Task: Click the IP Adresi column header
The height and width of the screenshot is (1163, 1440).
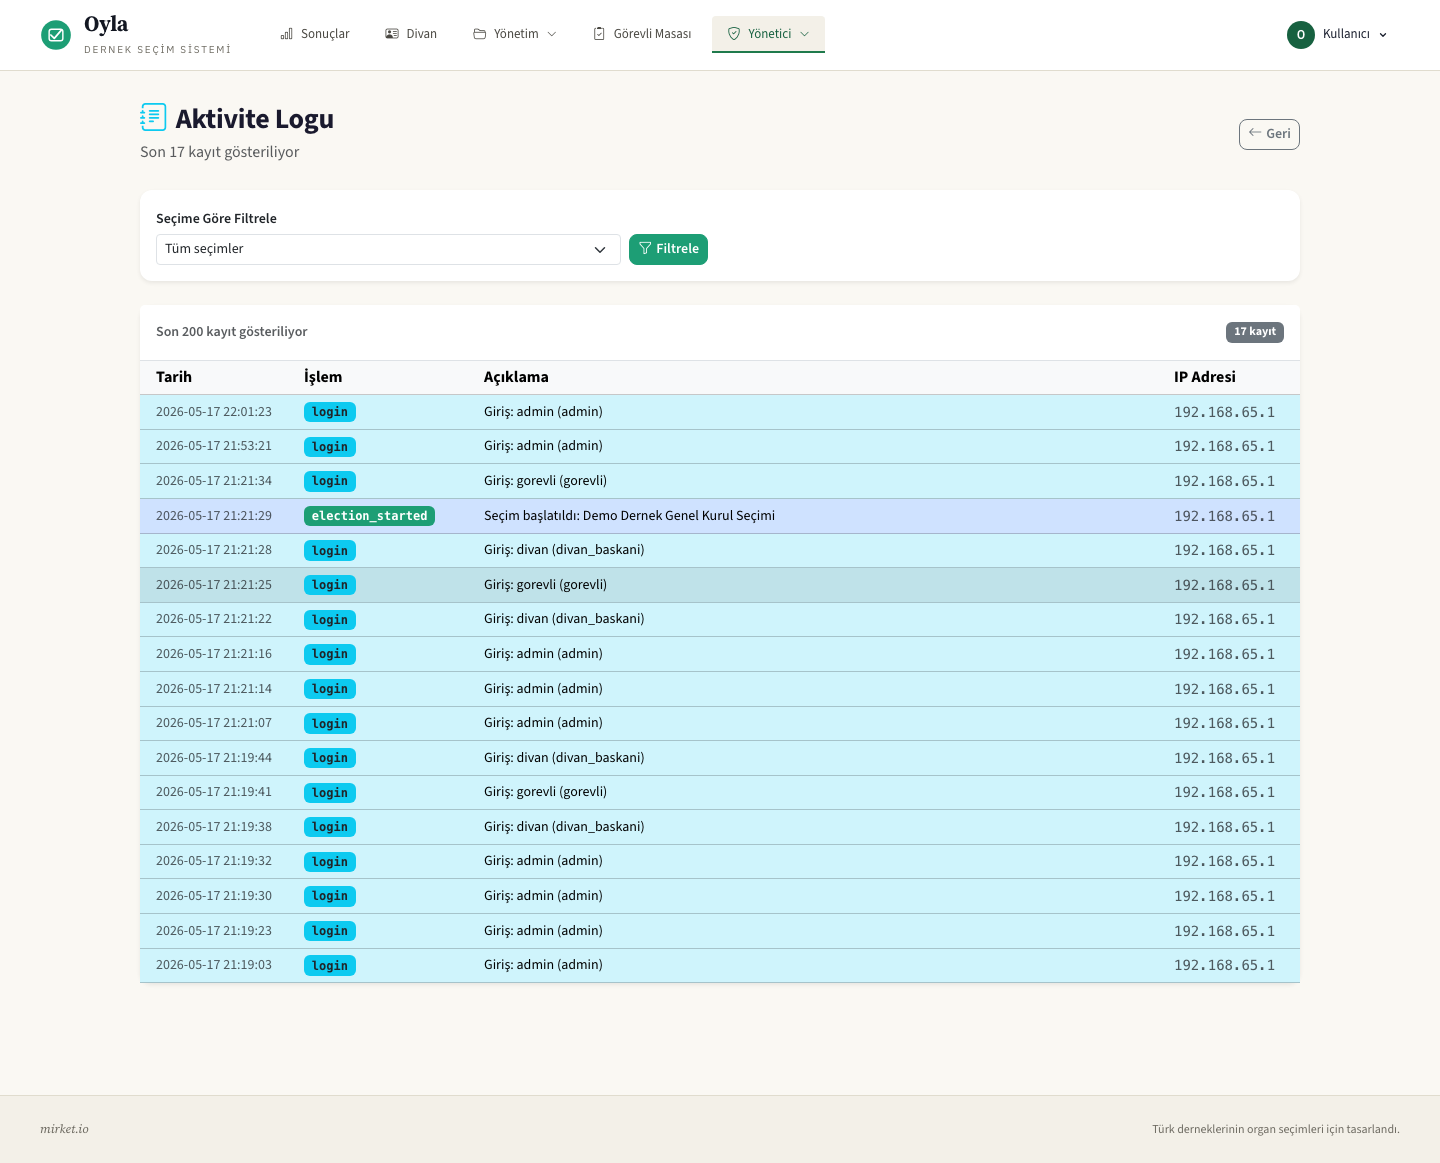Action: (1205, 377)
